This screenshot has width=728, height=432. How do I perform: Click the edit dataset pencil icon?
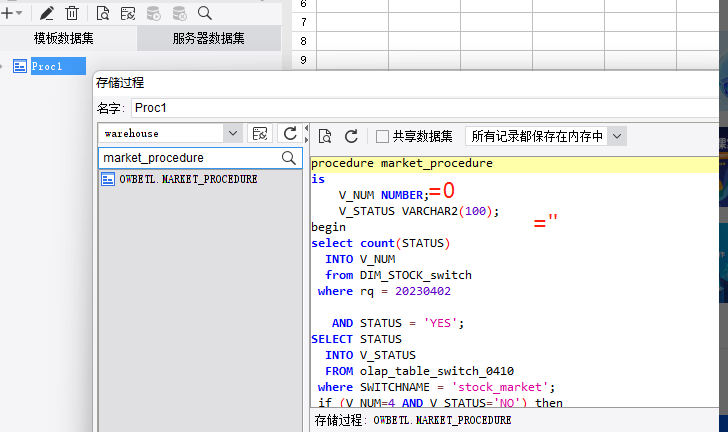[46, 13]
